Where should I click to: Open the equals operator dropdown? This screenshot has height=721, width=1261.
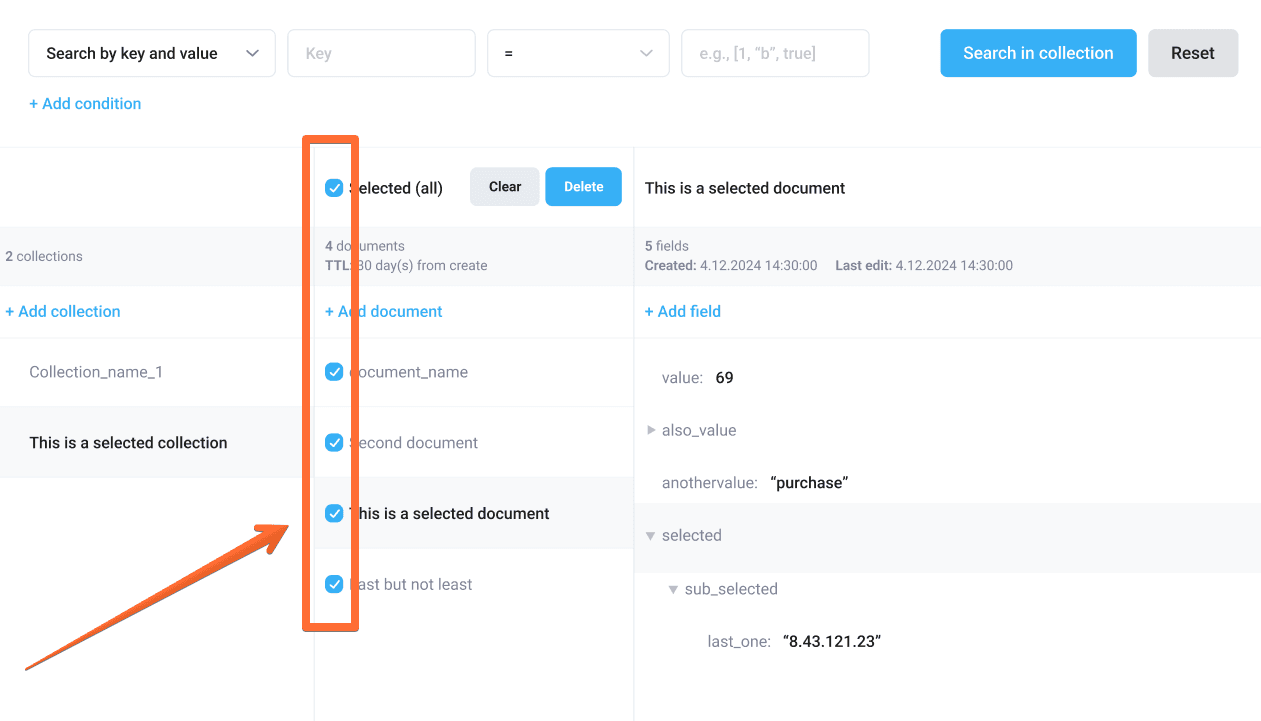[578, 54]
